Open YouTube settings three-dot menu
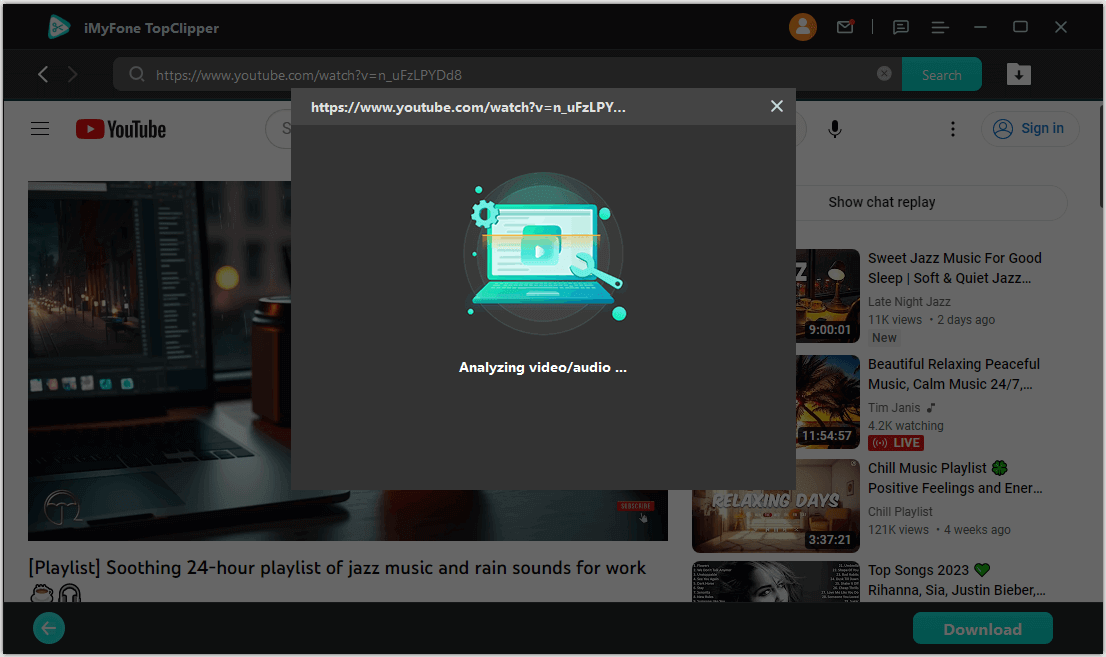This screenshot has width=1106, height=657. pyautogui.click(x=953, y=129)
